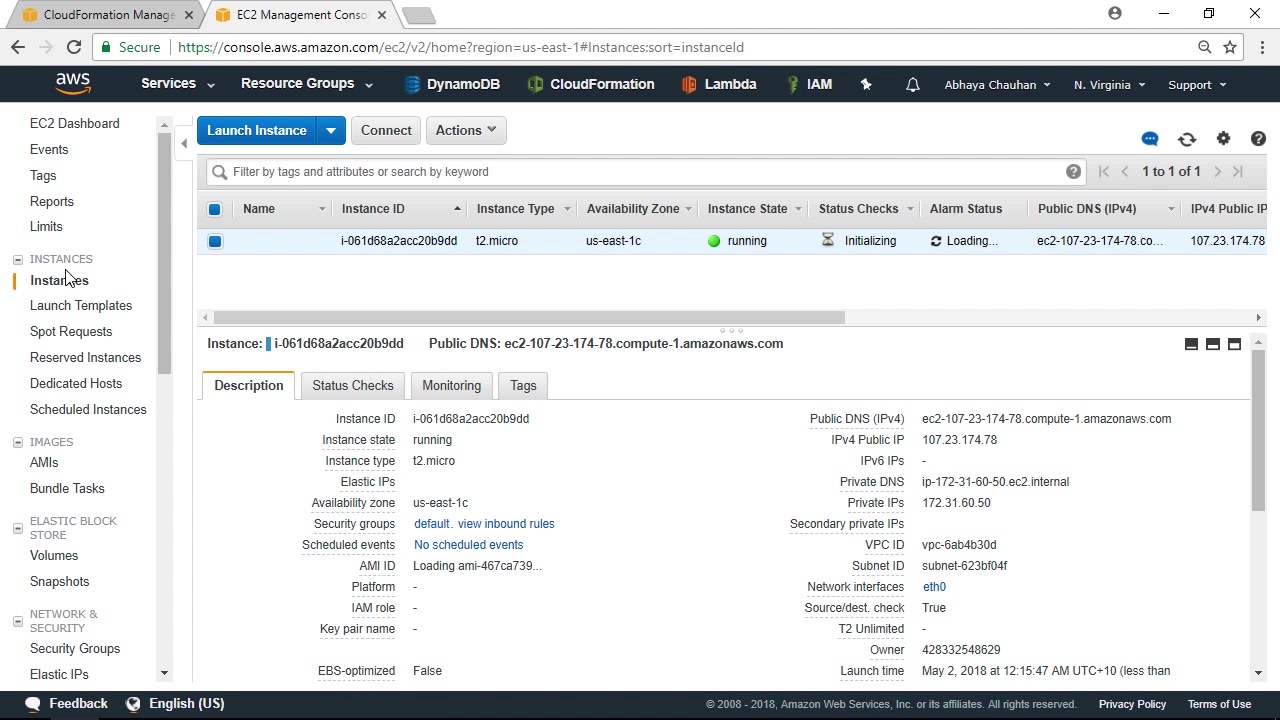Switch to the Monitoring tab
This screenshot has height=720, width=1280.
[451, 386]
